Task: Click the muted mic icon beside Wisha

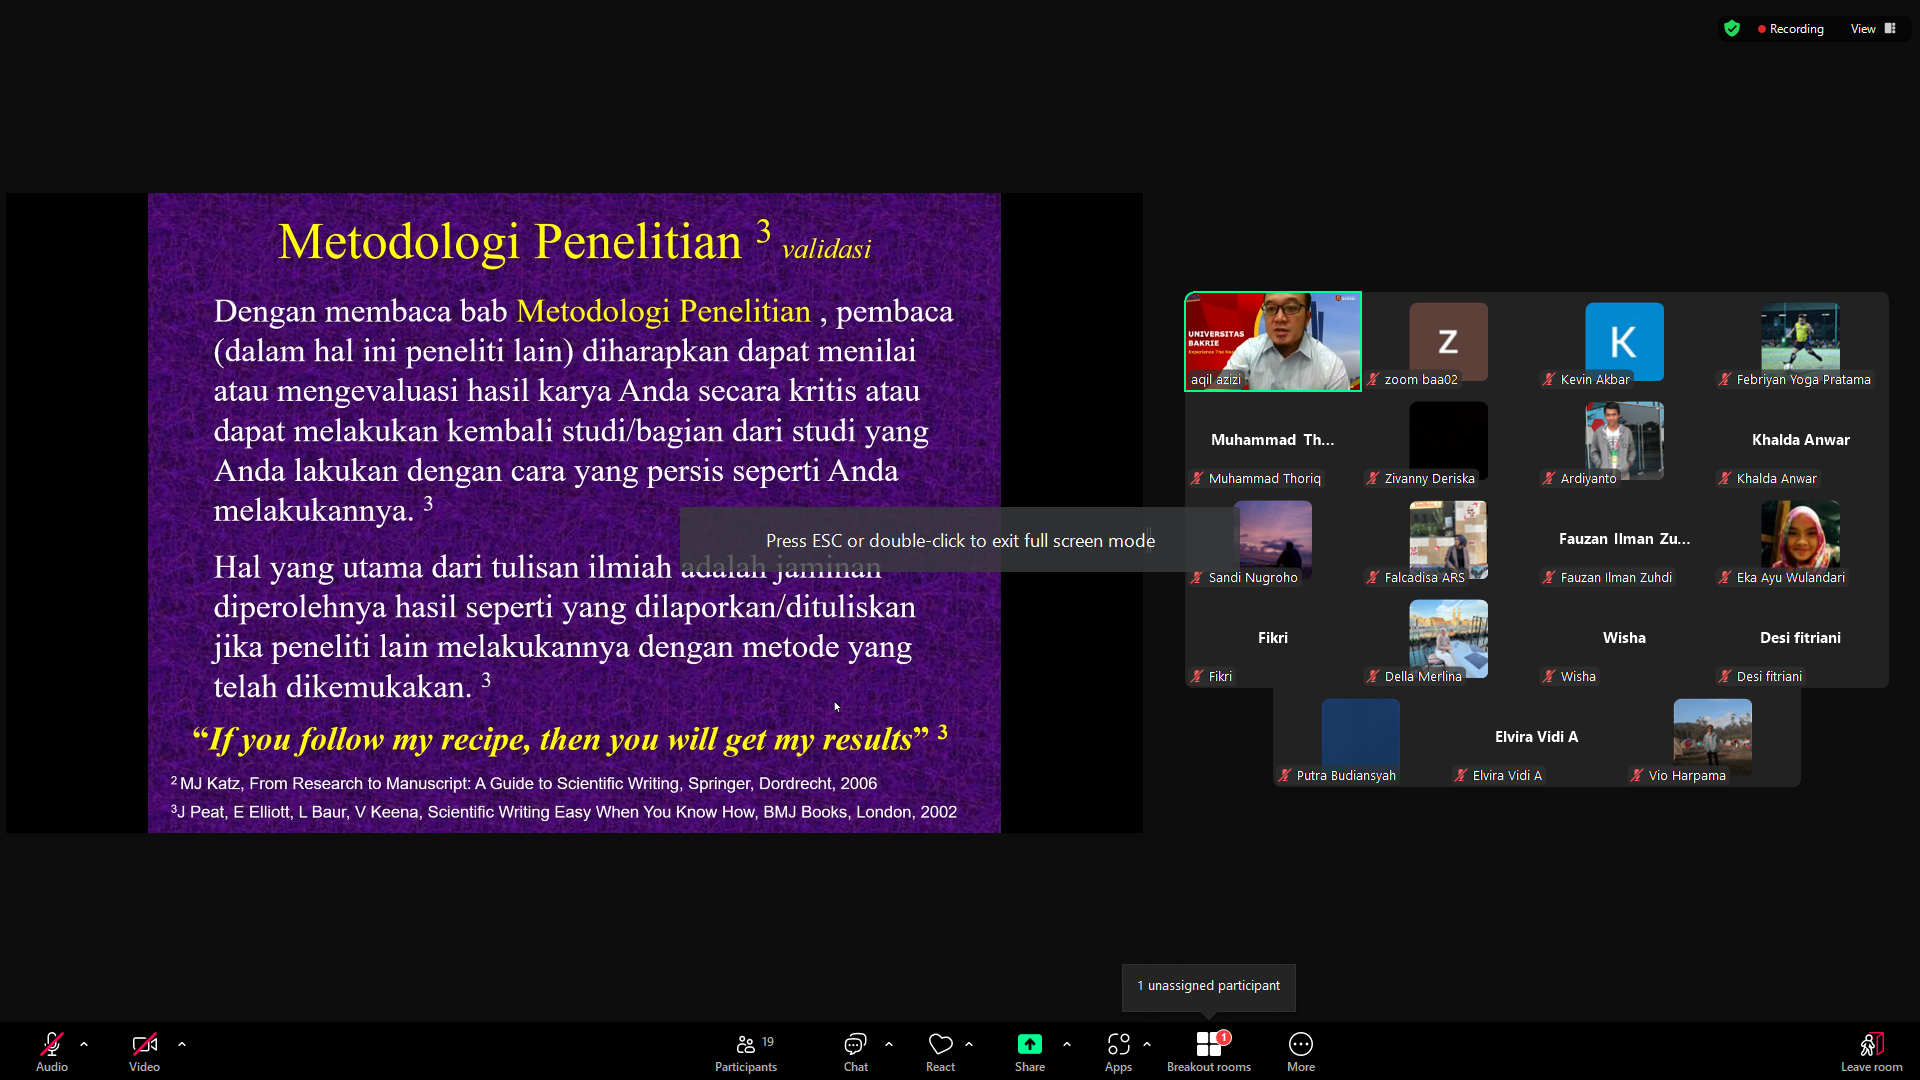Action: (x=1549, y=677)
